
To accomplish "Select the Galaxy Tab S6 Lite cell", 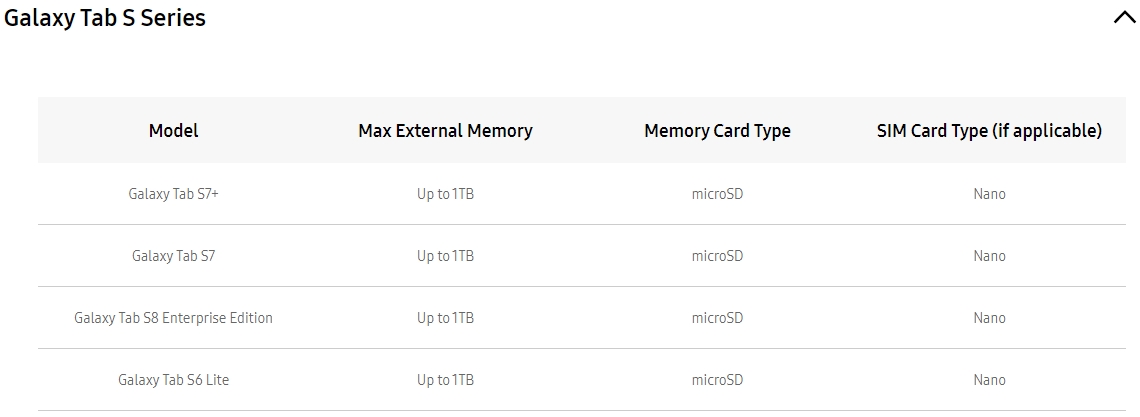I will (x=173, y=380).
